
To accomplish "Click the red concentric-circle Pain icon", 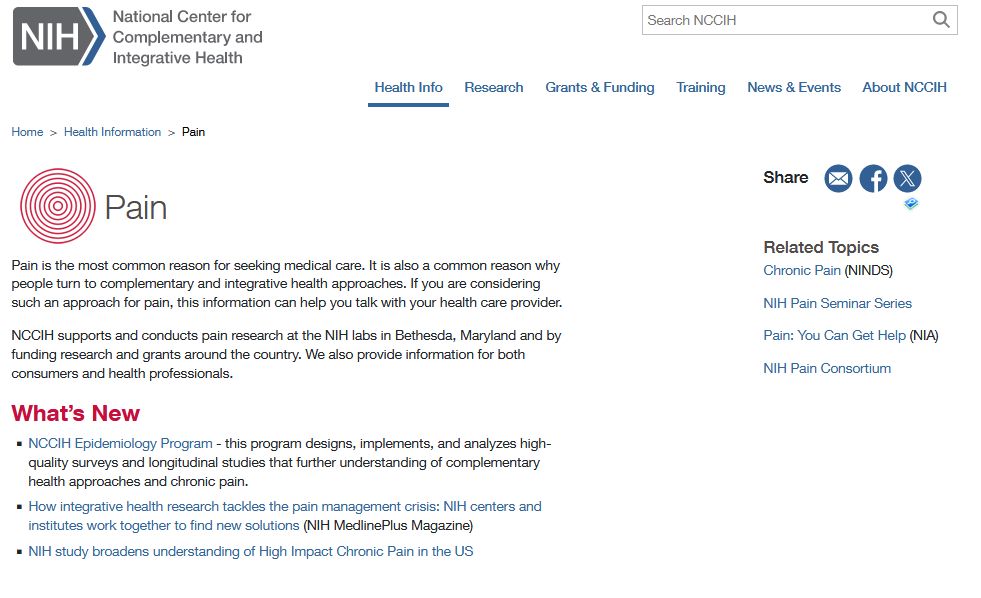I will [x=57, y=206].
